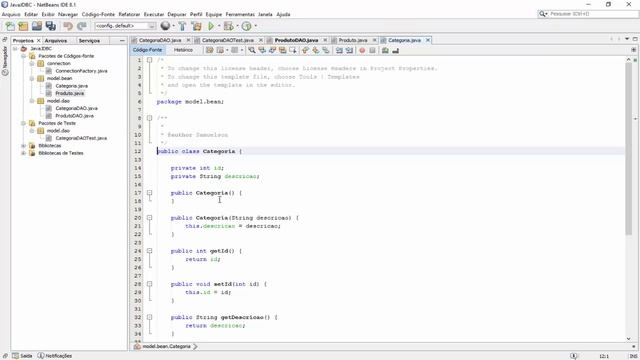Viewport: 640px width, 360px height.
Task: Select ConnectionFactory.java in the project tree
Action: tap(81, 71)
